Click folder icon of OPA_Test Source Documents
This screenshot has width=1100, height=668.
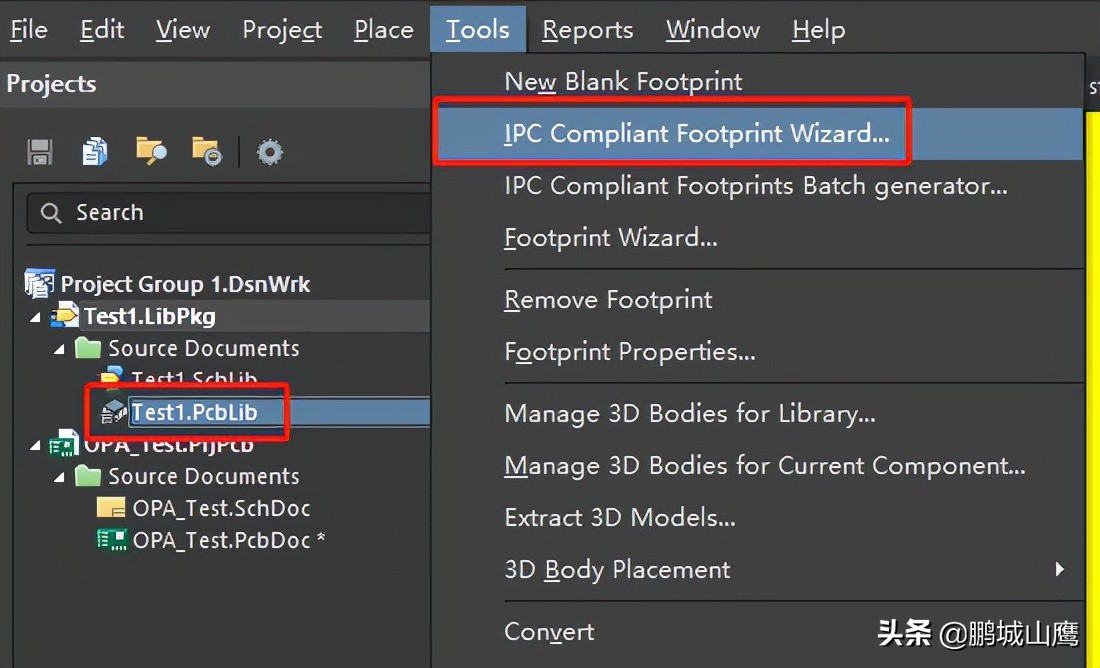coord(88,476)
